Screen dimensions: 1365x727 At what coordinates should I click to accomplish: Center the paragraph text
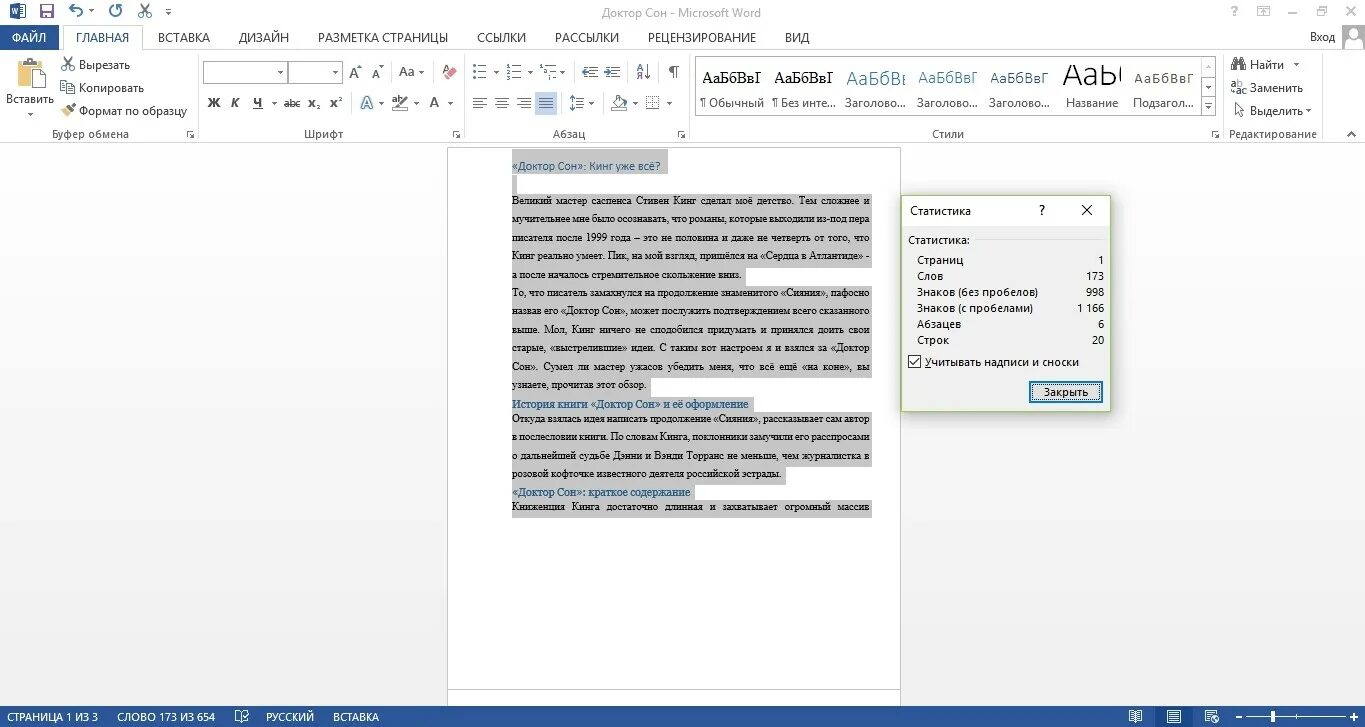[x=502, y=103]
